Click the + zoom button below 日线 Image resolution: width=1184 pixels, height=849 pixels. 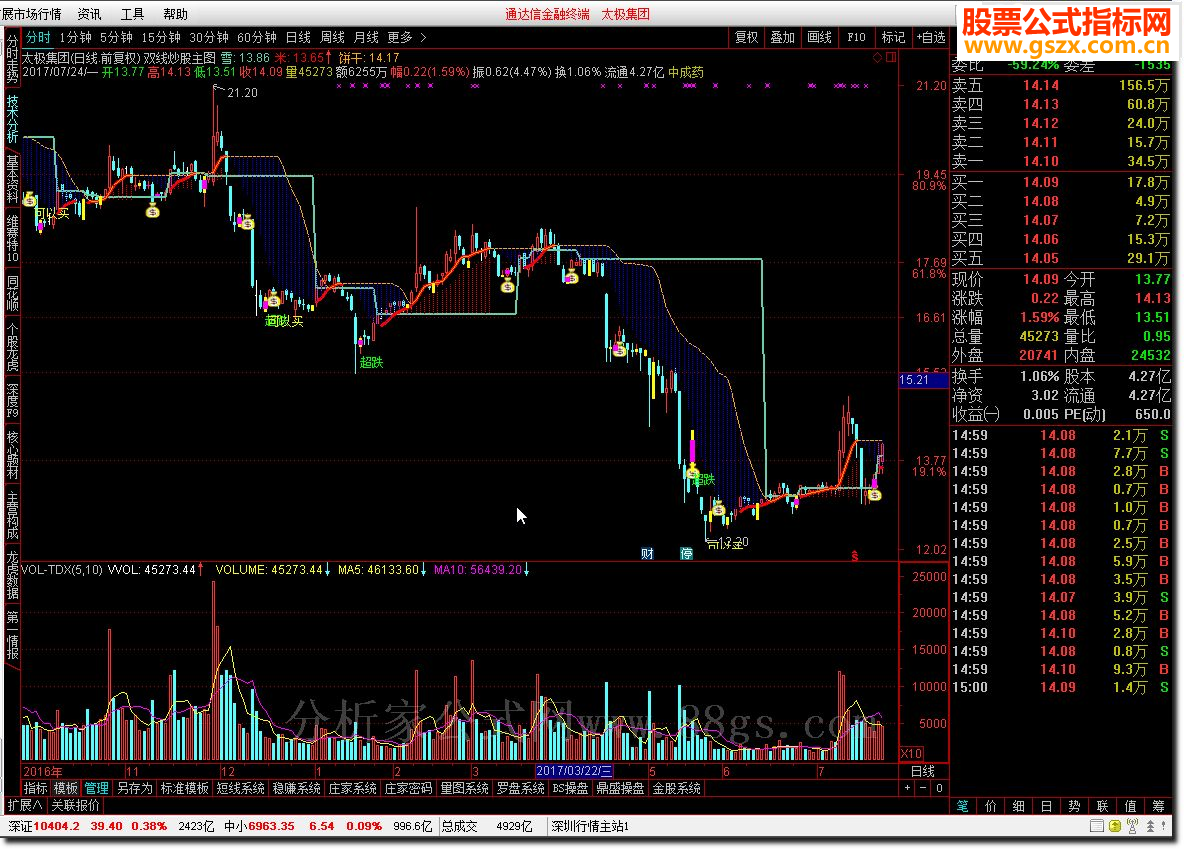pyautogui.click(x=908, y=788)
